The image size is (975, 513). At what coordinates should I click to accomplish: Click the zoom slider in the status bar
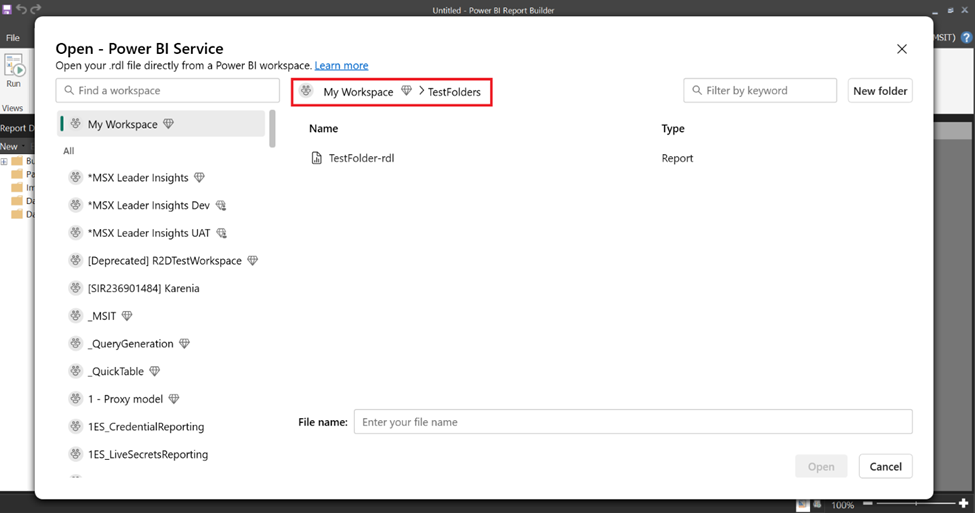click(915, 503)
